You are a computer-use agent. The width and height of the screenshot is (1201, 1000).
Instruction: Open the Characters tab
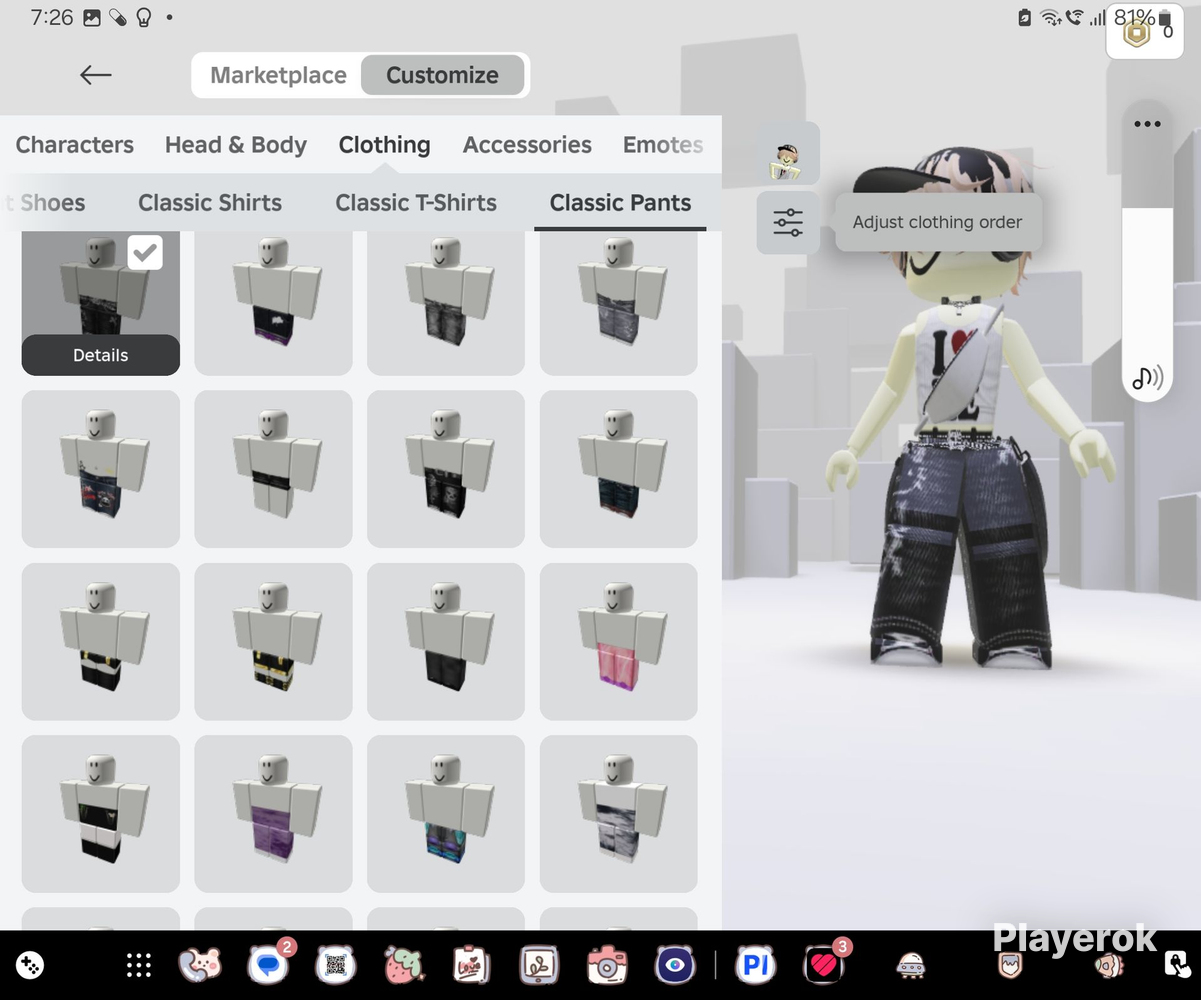coord(75,145)
